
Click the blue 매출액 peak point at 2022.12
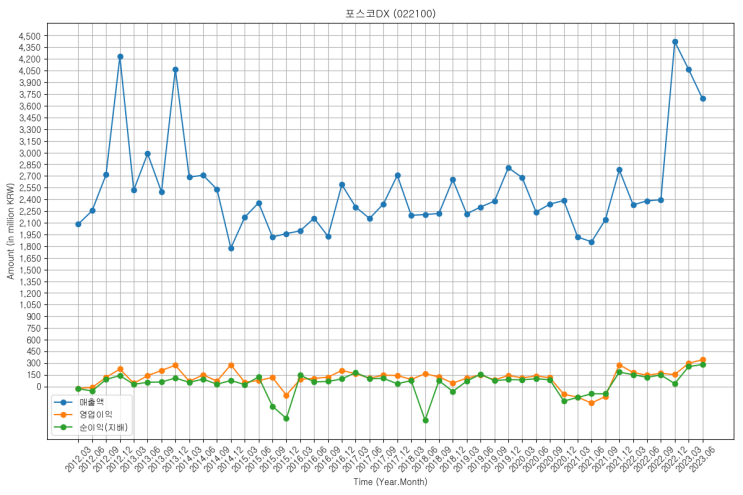pyautogui.click(x=675, y=42)
